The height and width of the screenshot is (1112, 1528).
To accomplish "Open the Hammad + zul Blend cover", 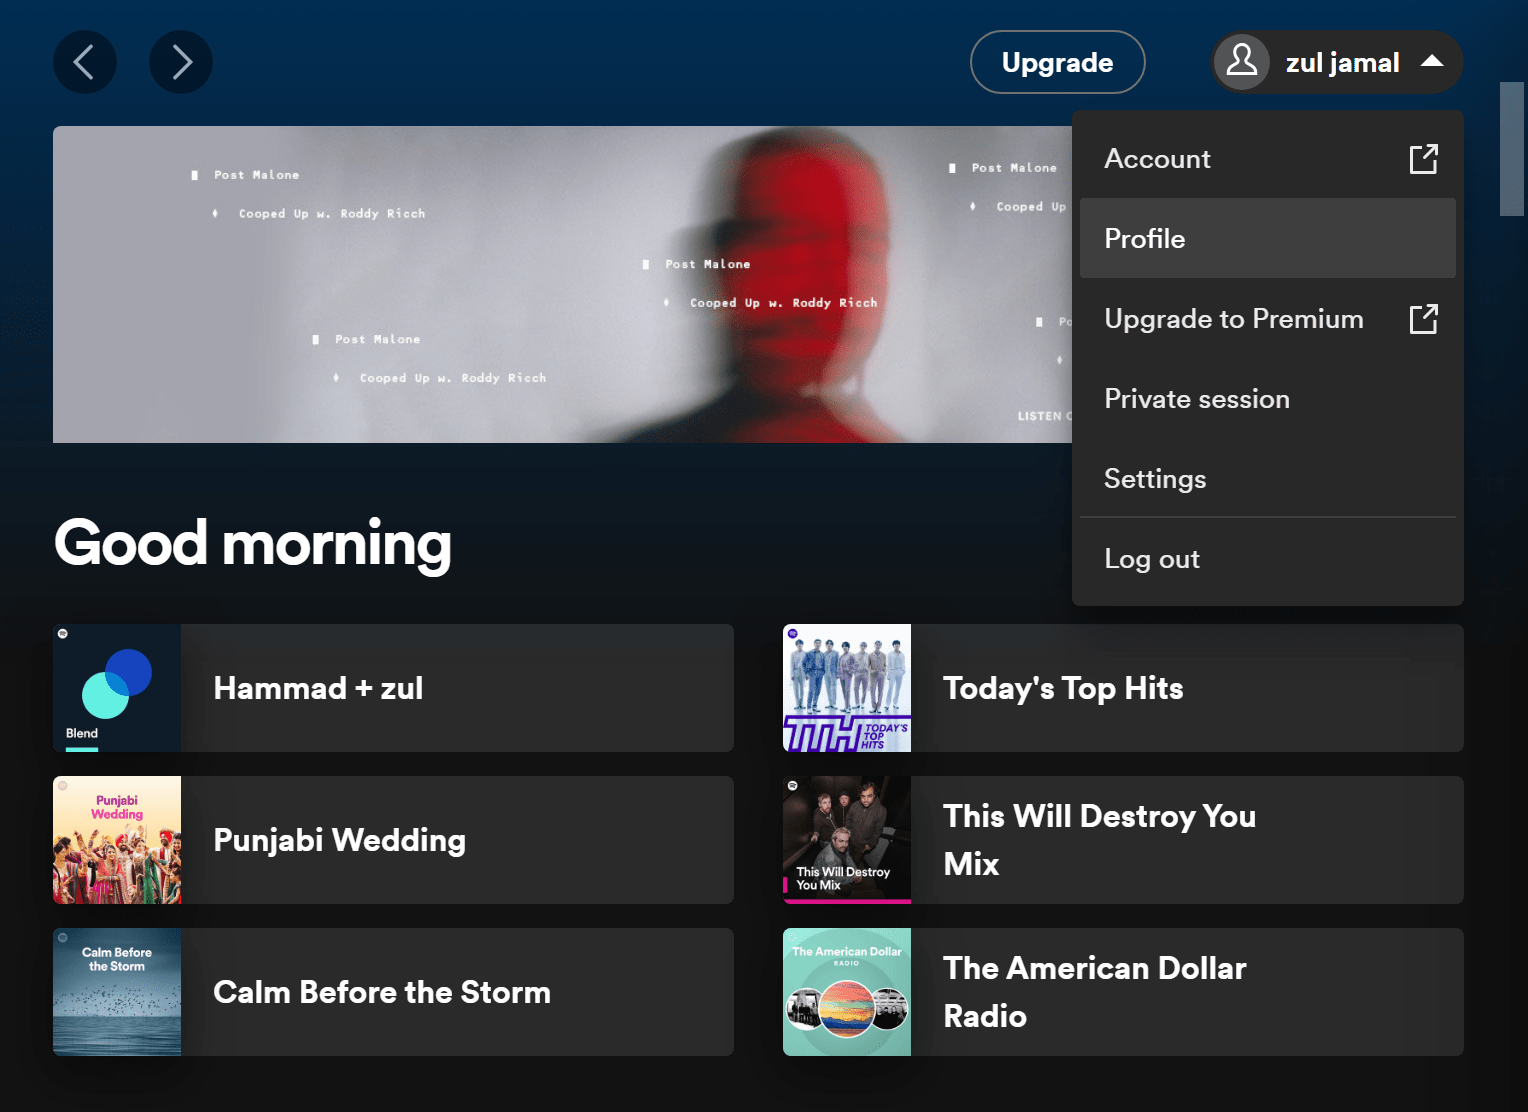I will 117,688.
